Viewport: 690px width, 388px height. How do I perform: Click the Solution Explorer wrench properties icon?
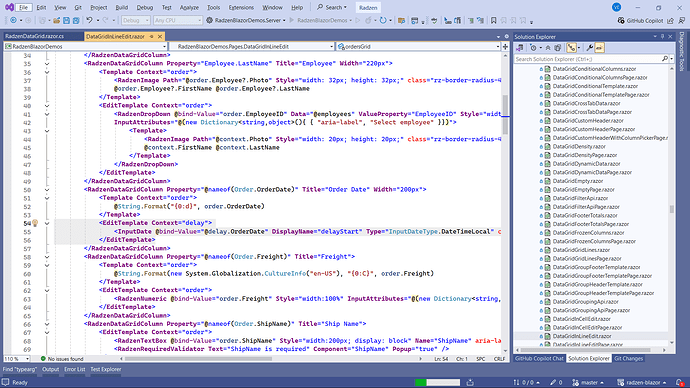[590, 48]
